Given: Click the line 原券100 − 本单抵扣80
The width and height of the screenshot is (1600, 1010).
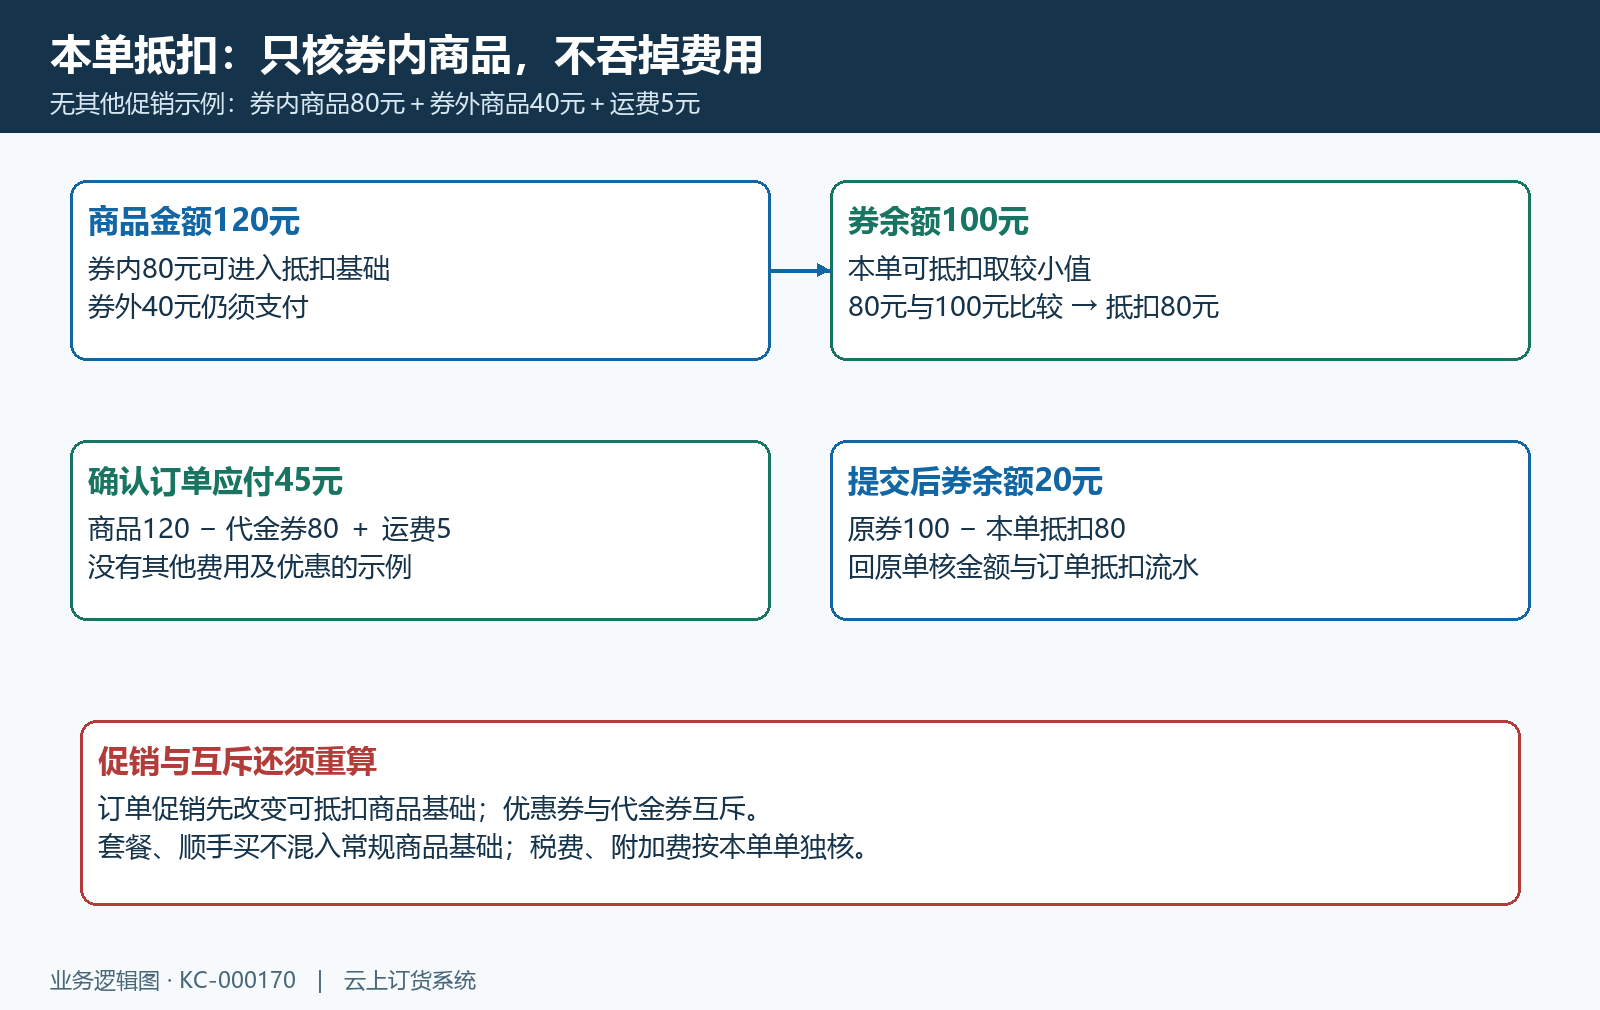Looking at the screenshot, I should [986, 529].
